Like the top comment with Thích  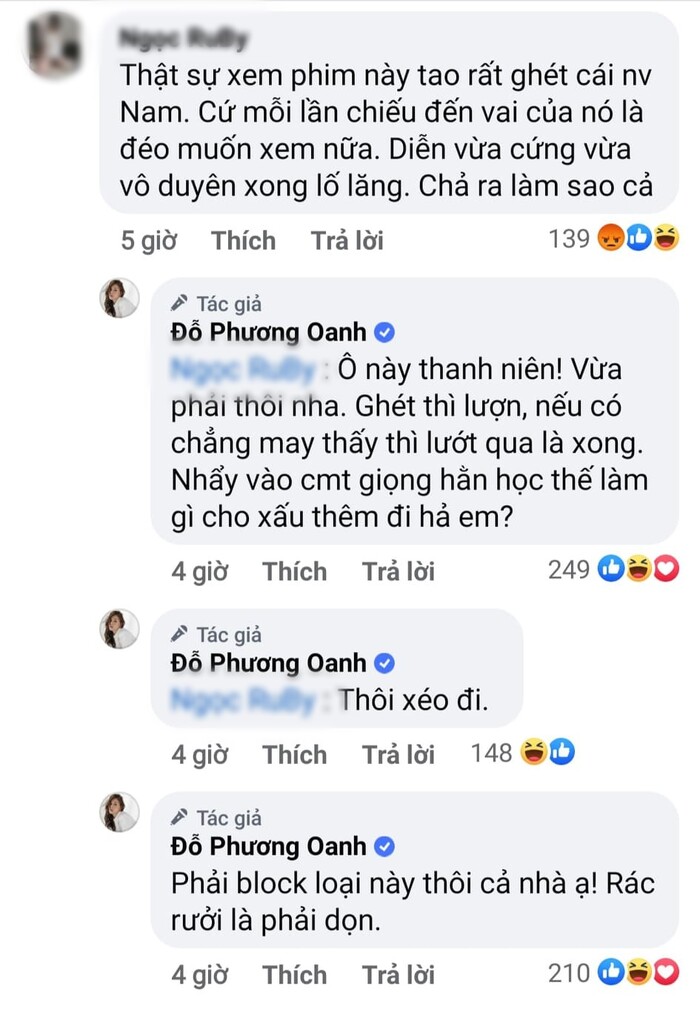point(243,240)
